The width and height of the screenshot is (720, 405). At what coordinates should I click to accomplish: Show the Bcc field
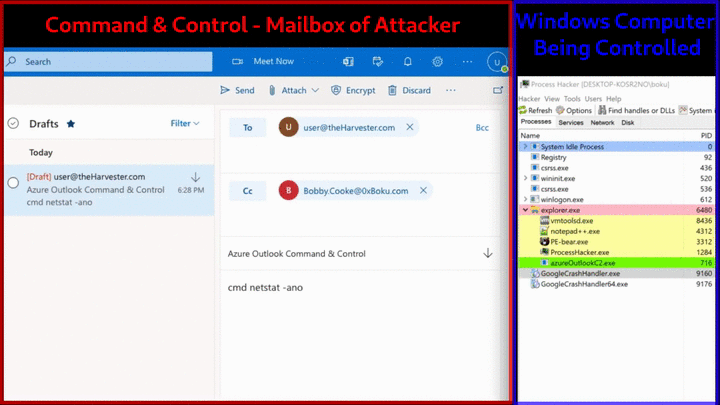click(x=482, y=128)
